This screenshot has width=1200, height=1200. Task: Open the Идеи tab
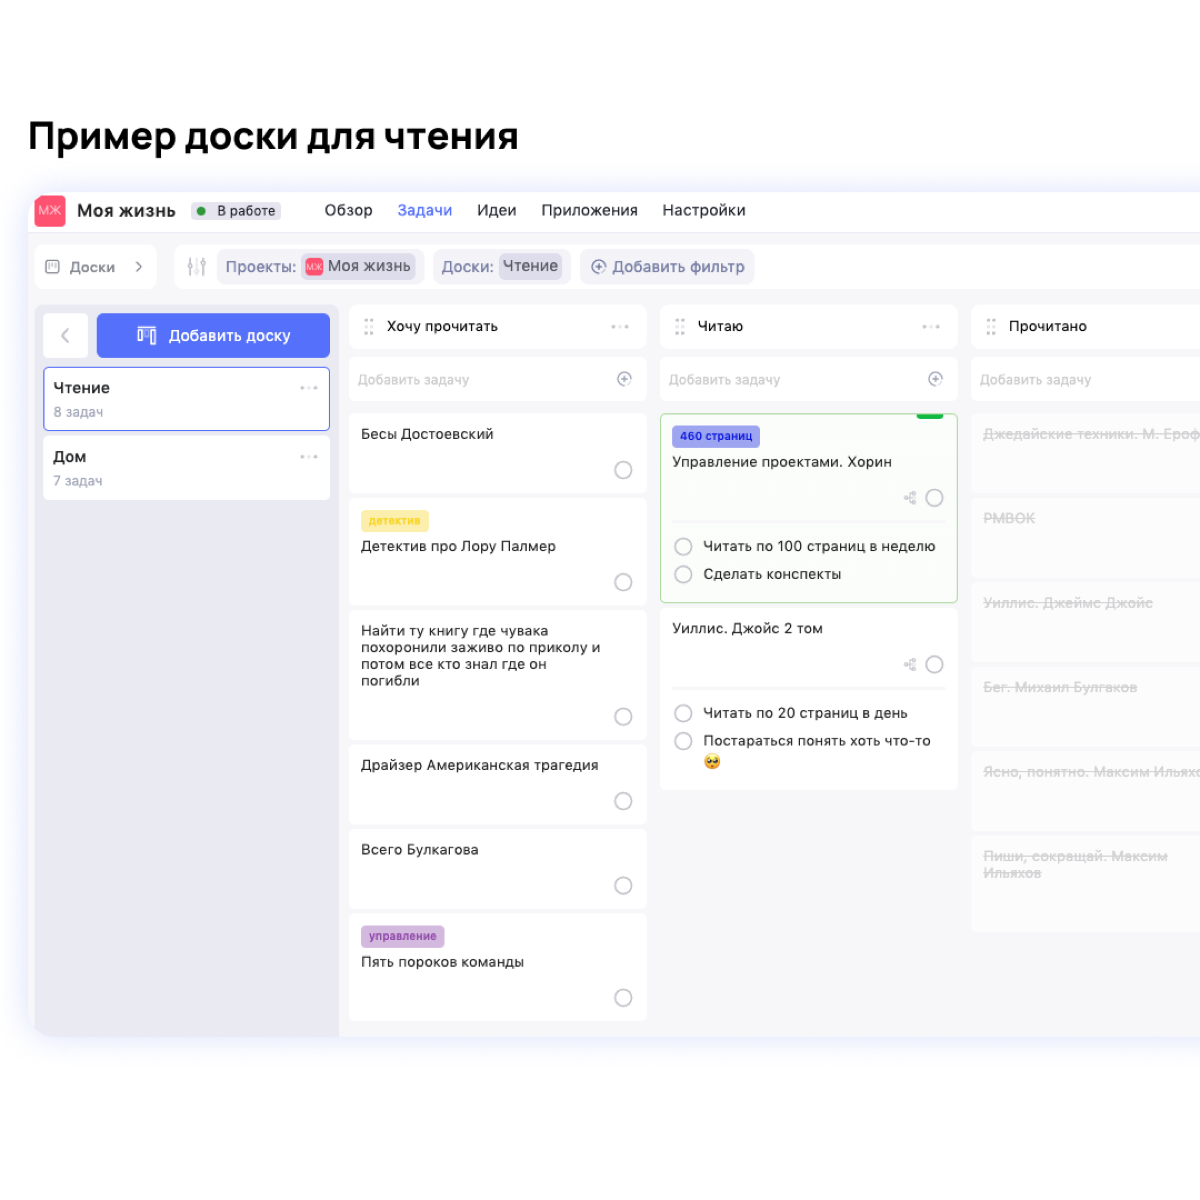(497, 211)
